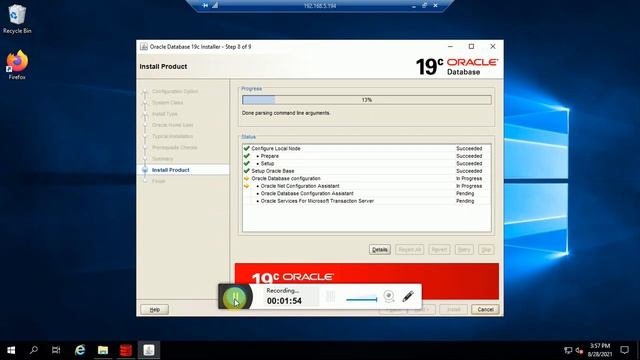Grab the recorder toolbar drag handle
Screen dimensions: 640x360
click(x=330, y=297)
